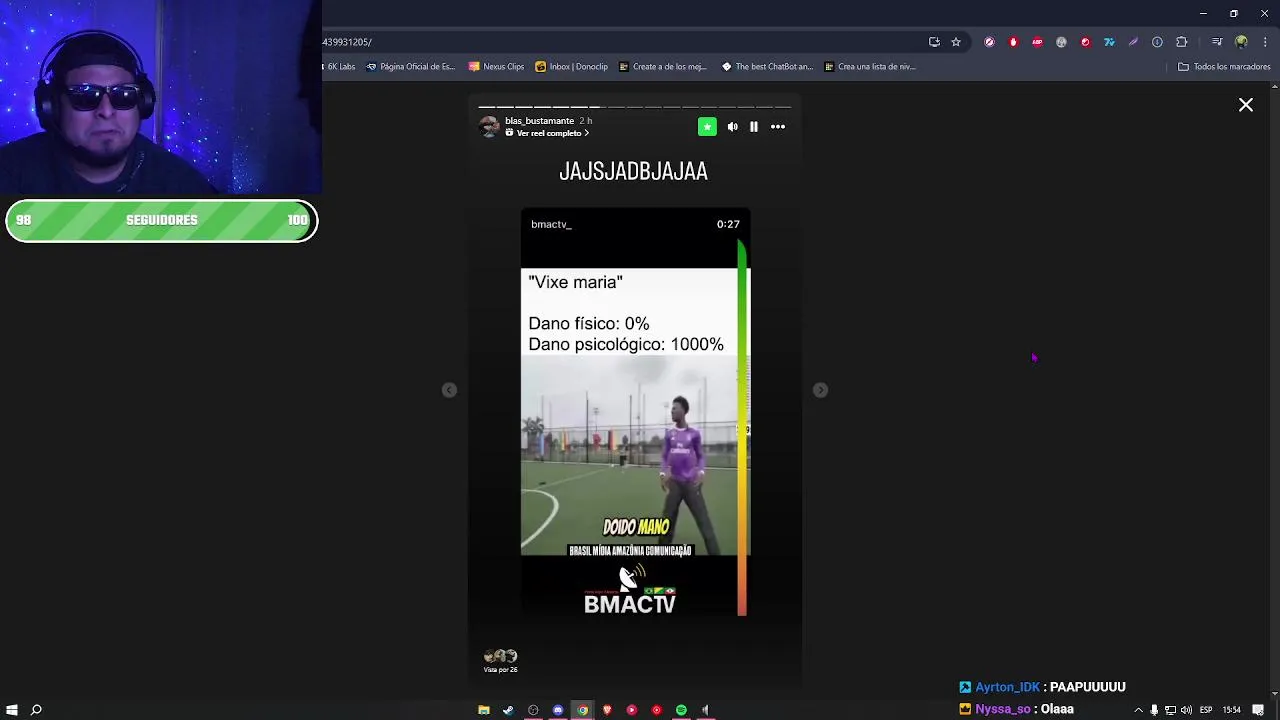Open the 7TV extension
Viewport: 1280px width, 720px height.
point(1109,42)
